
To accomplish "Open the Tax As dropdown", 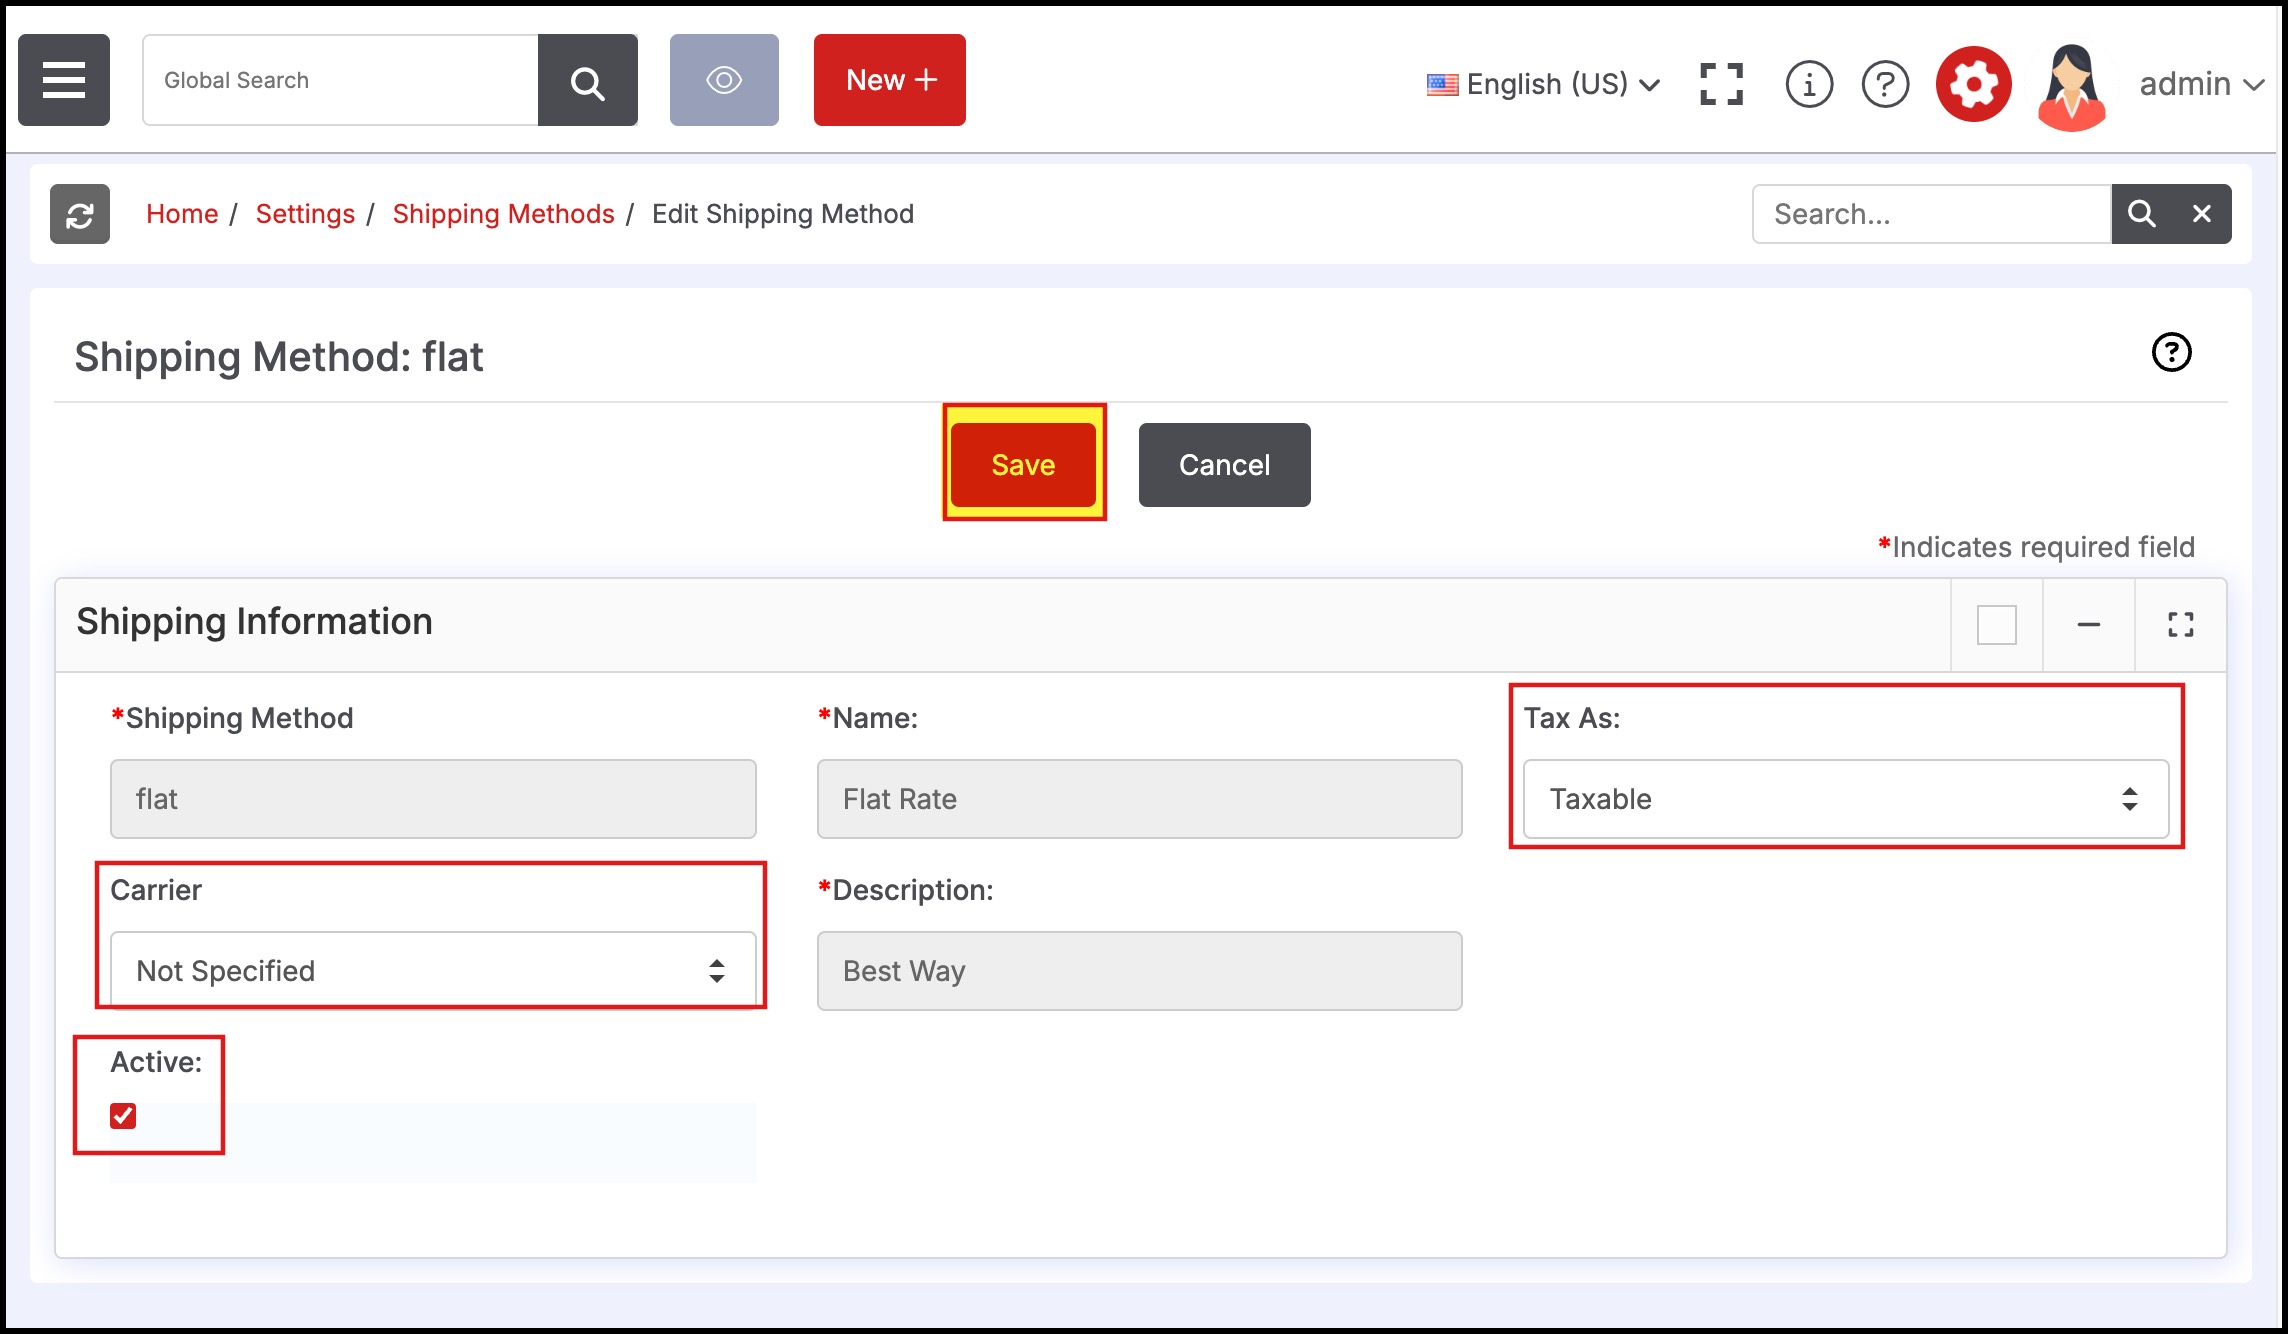I will click(x=1845, y=799).
